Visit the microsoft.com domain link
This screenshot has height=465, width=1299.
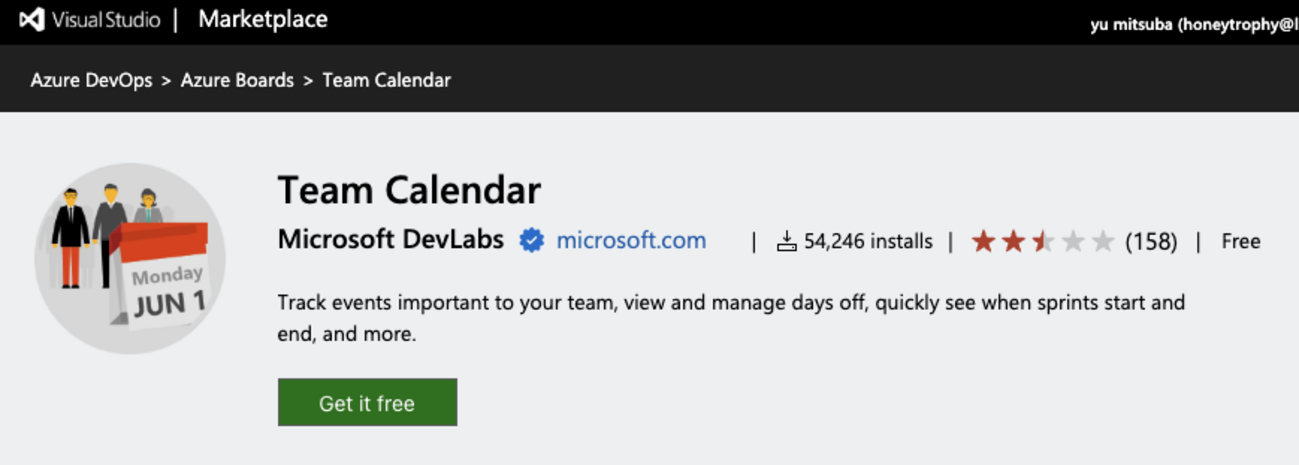tap(631, 240)
